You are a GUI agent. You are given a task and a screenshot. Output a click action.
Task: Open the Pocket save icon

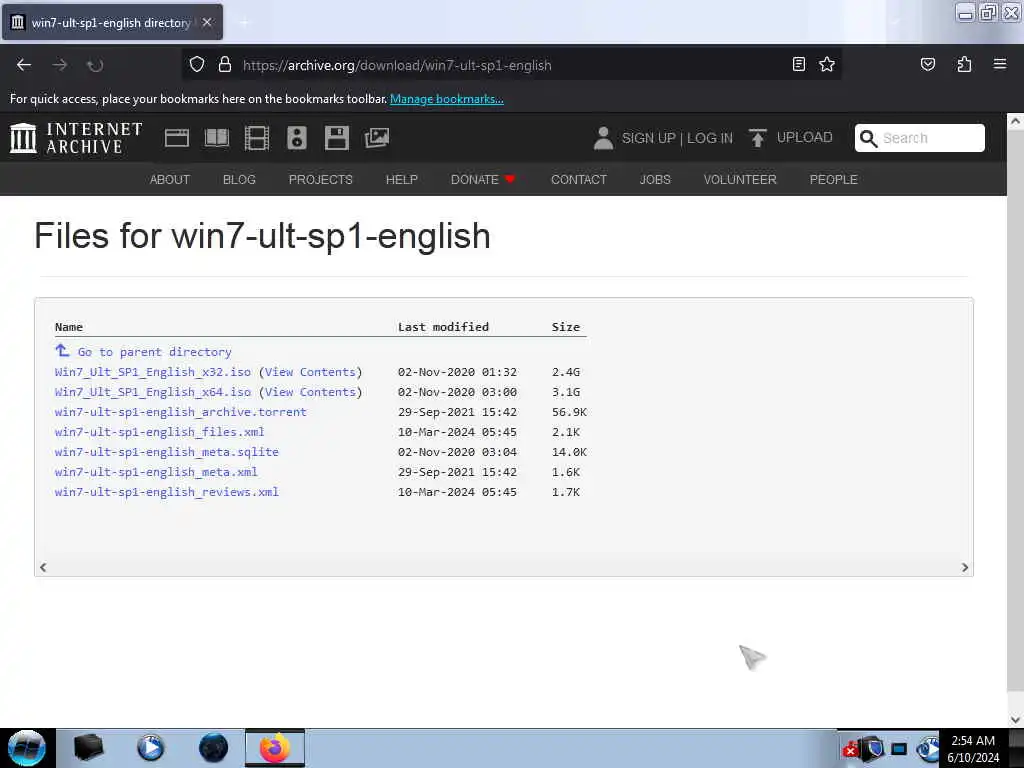928,64
